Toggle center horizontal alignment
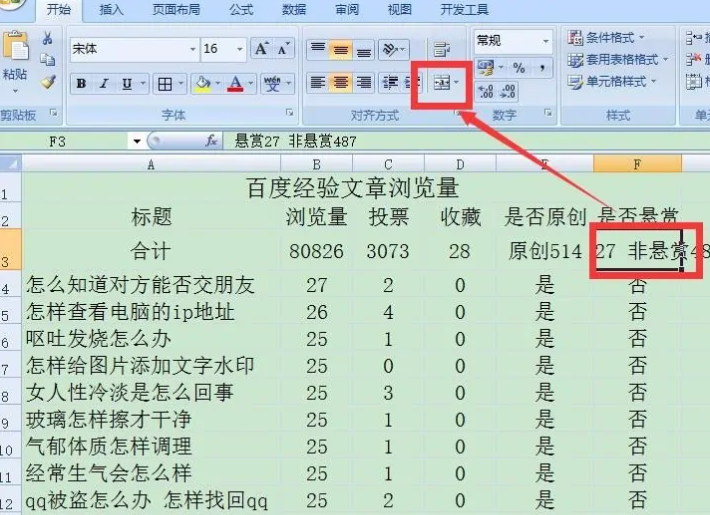 [341, 82]
